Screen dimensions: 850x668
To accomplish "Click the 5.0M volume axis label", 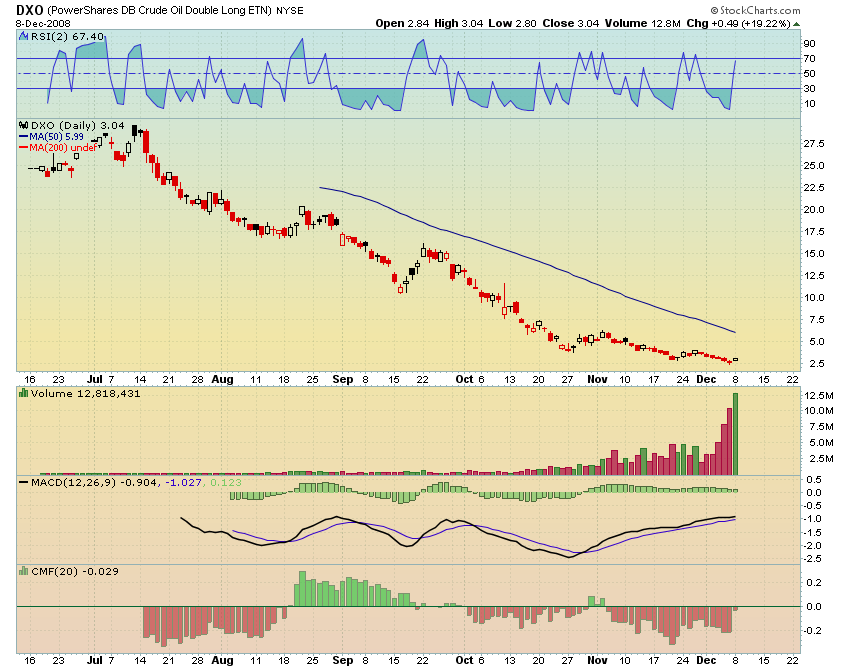I will 821,442.
